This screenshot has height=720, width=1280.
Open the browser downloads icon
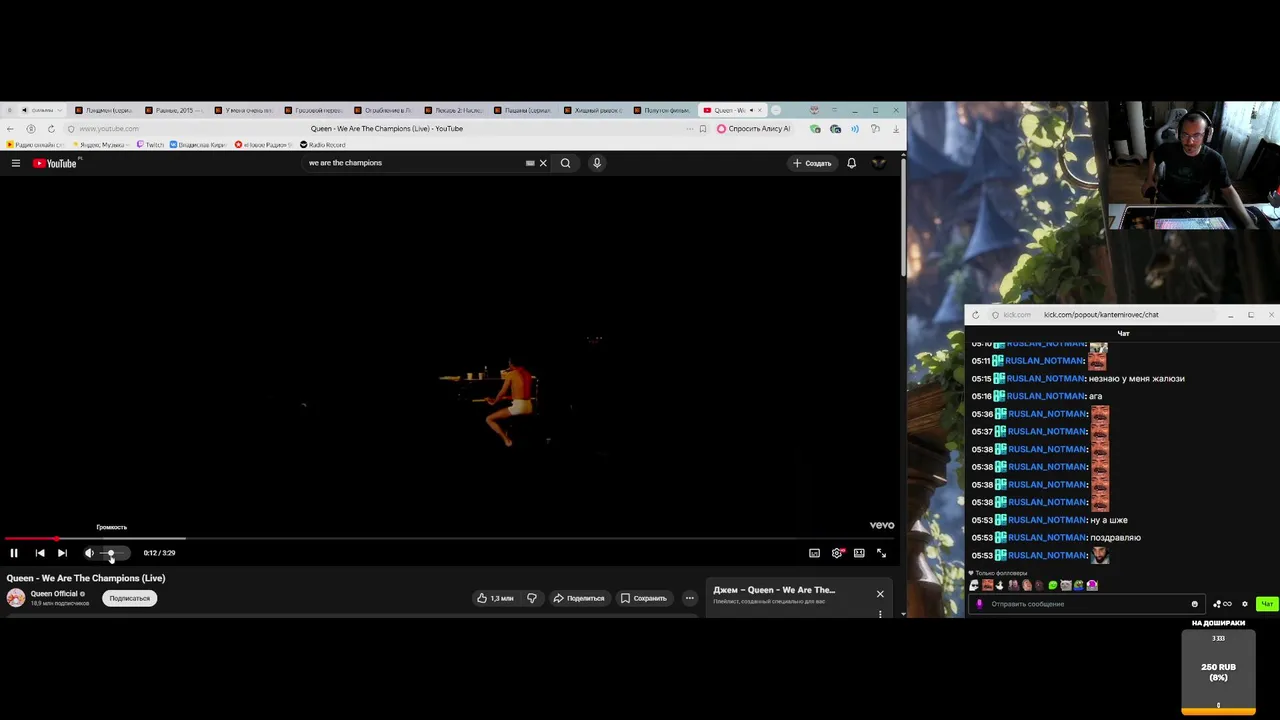click(x=895, y=129)
